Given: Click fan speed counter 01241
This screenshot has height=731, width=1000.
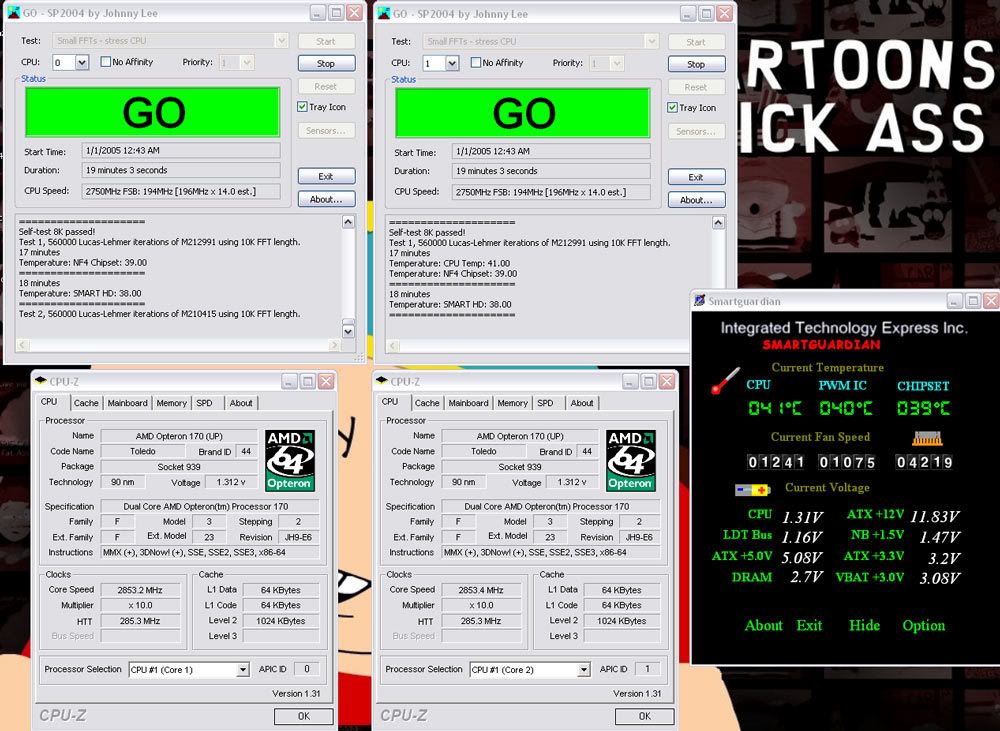Looking at the screenshot, I should pyautogui.click(x=776, y=462).
